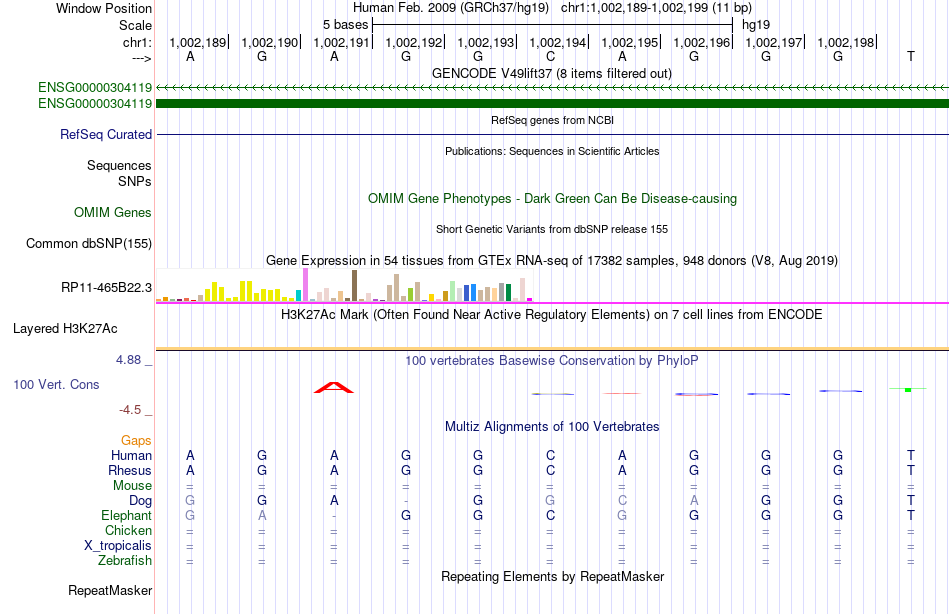This screenshot has width=950, height=614.
Task: Click the 5 bases scale bar
Action: tap(553, 25)
